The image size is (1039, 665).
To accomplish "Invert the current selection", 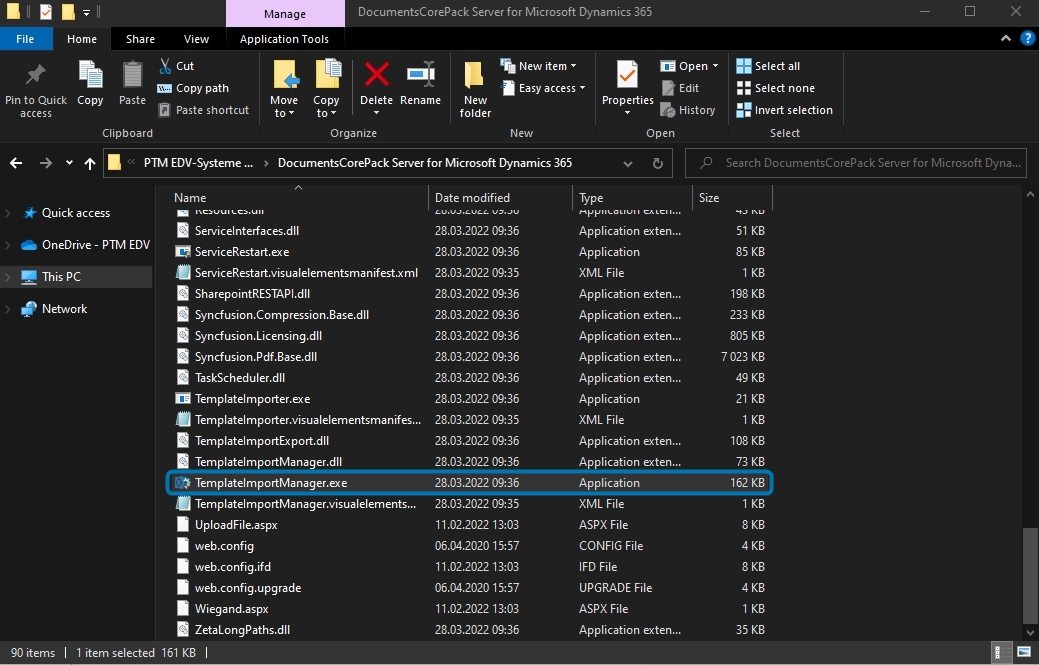I will pos(785,110).
